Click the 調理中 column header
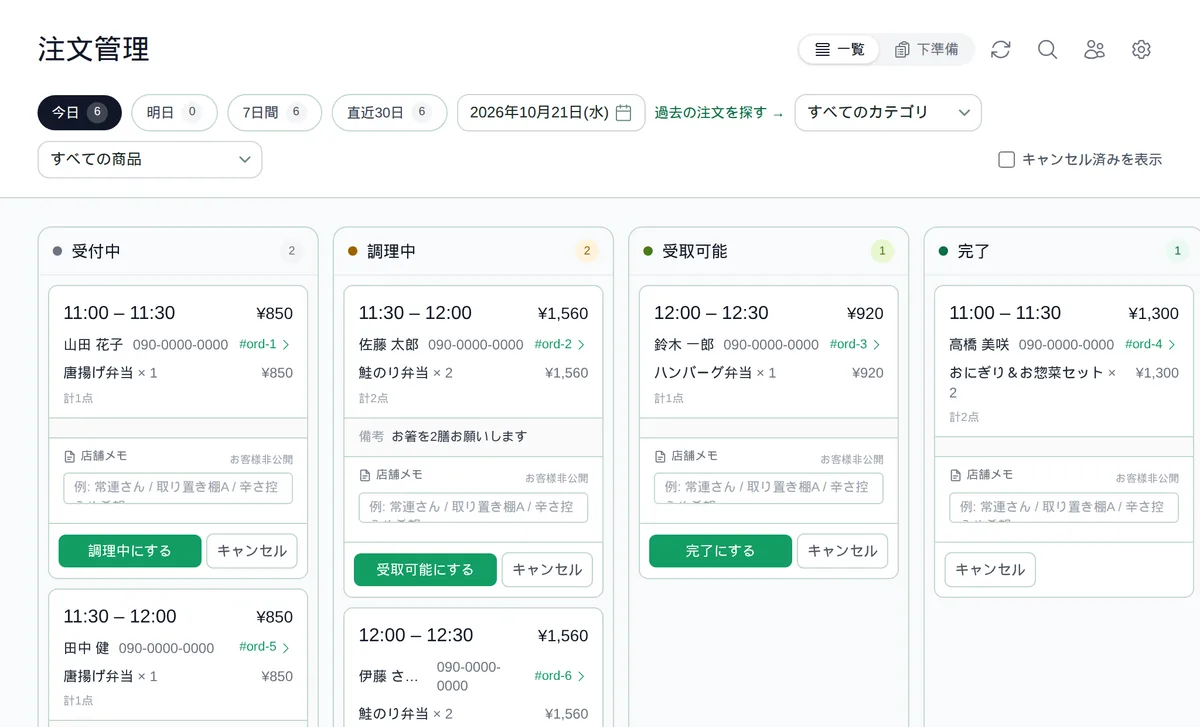This screenshot has height=727, width=1200. point(473,251)
